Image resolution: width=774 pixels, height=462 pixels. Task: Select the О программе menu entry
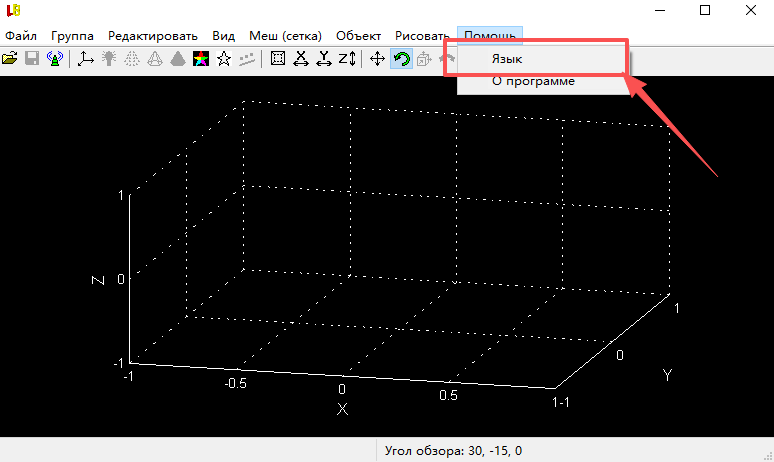533,81
